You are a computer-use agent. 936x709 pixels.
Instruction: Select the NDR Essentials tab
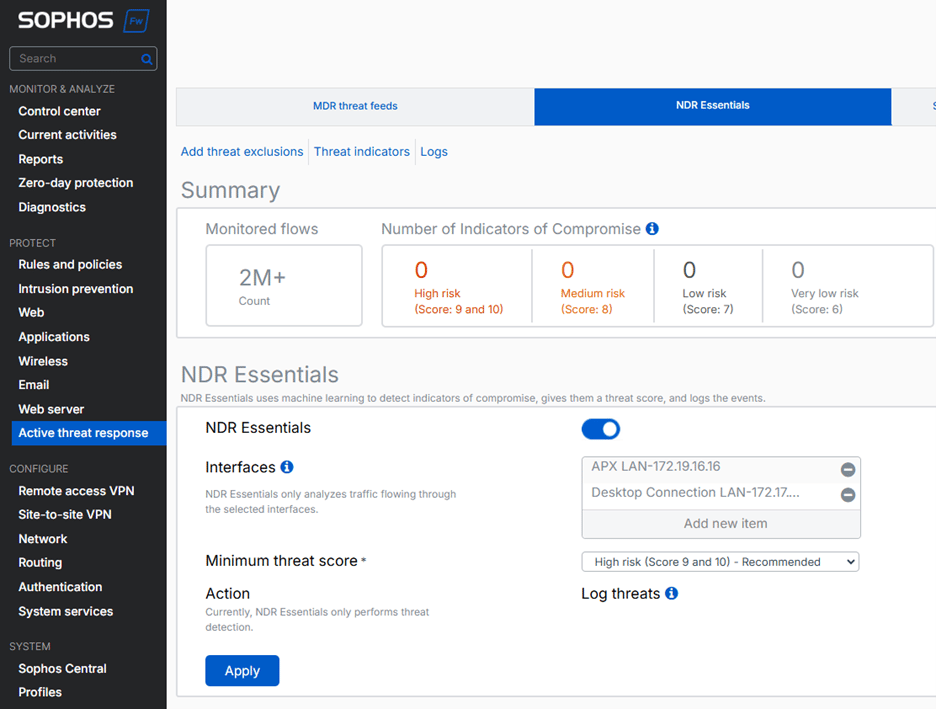711,106
